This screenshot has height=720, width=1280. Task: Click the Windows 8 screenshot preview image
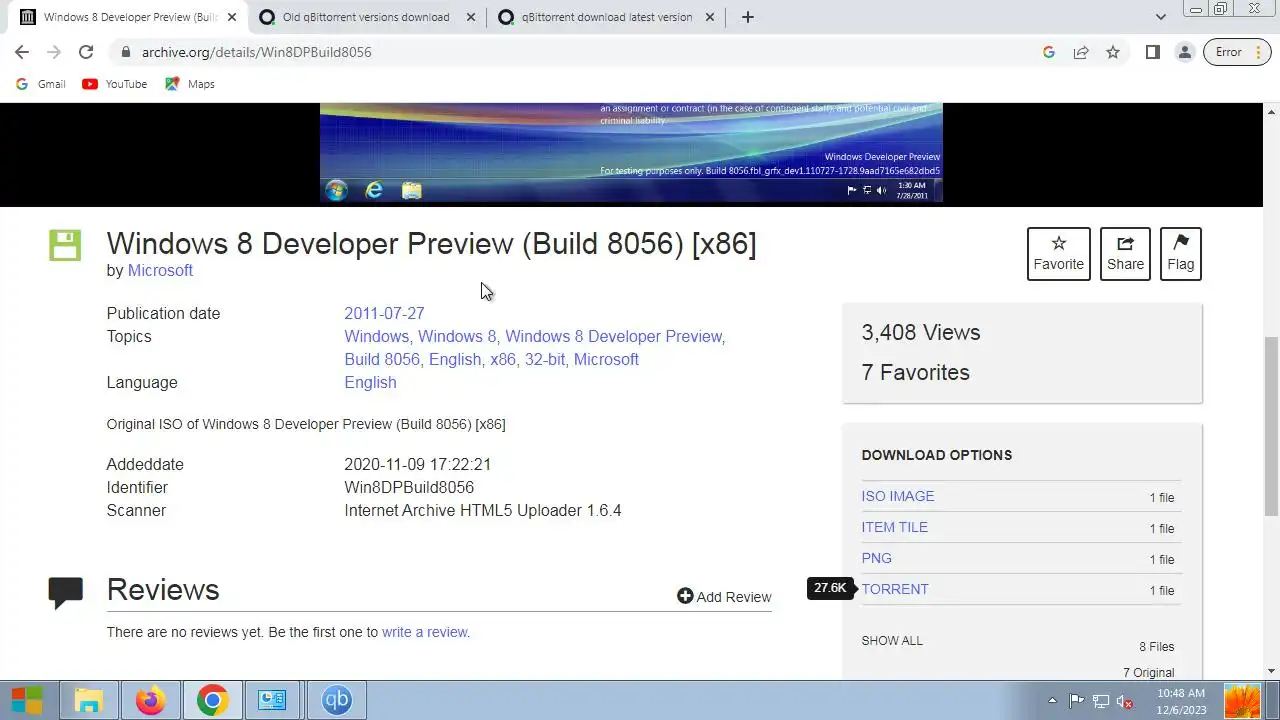tap(631, 153)
